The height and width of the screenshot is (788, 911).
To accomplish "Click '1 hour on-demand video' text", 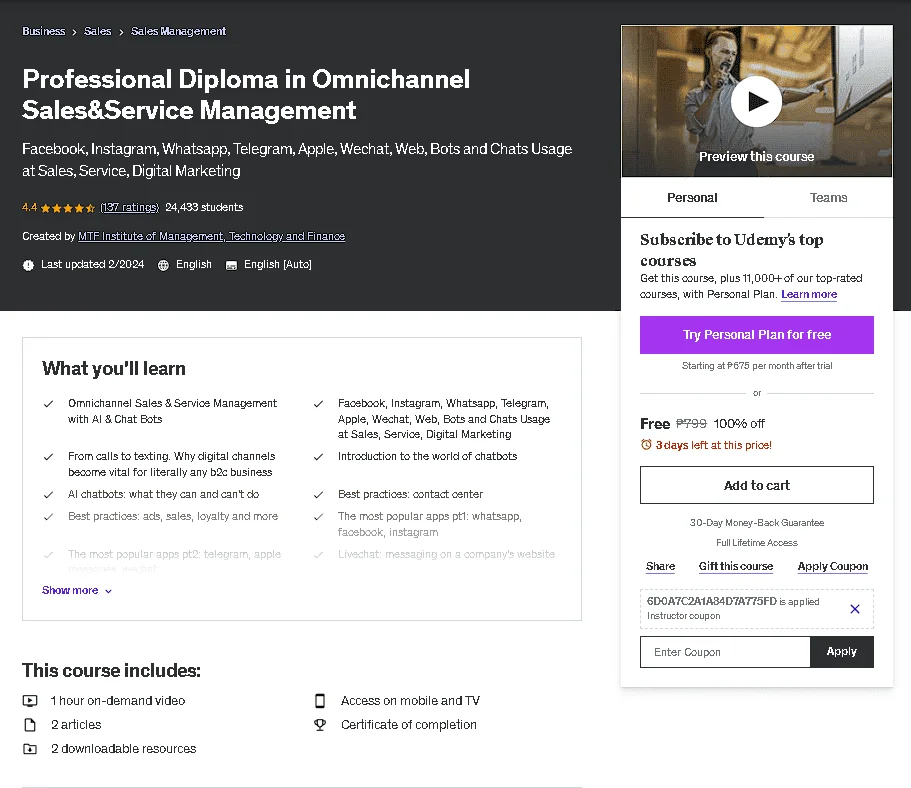I will click(118, 701).
